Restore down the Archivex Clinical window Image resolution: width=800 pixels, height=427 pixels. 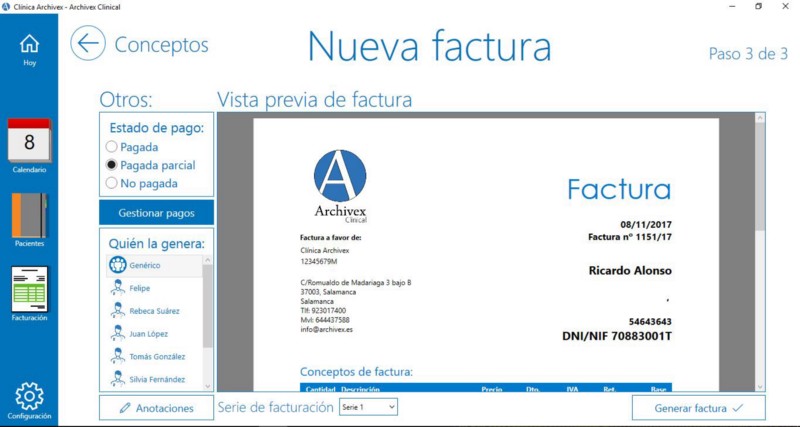(x=759, y=7)
